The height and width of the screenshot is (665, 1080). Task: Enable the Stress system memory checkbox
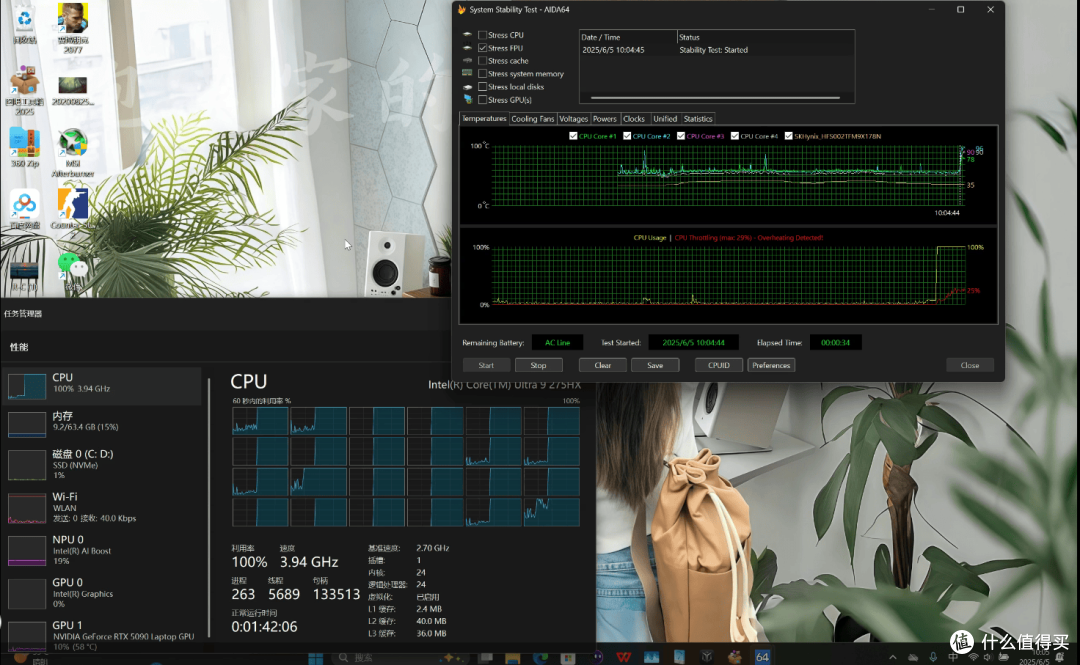482,74
